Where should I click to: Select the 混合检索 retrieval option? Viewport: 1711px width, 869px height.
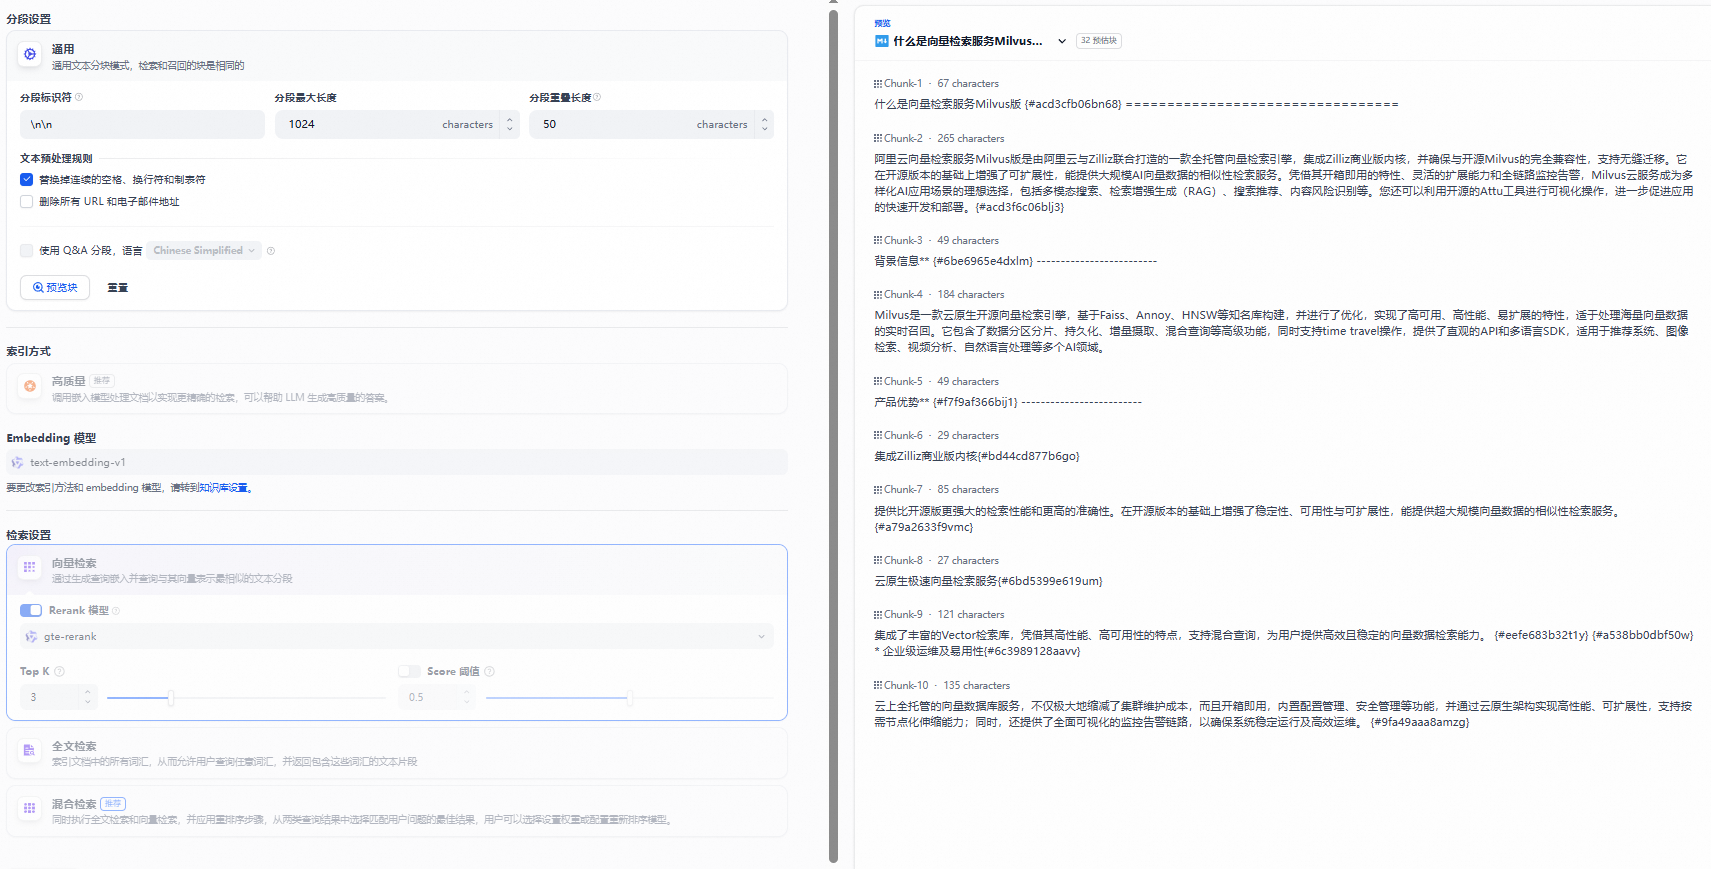[x=397, y=811]
